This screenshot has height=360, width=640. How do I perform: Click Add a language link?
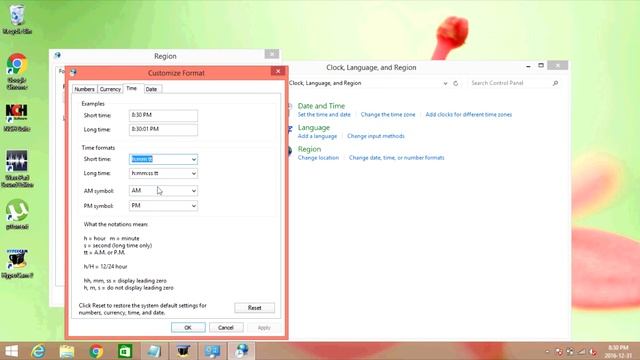click(317, 136)
